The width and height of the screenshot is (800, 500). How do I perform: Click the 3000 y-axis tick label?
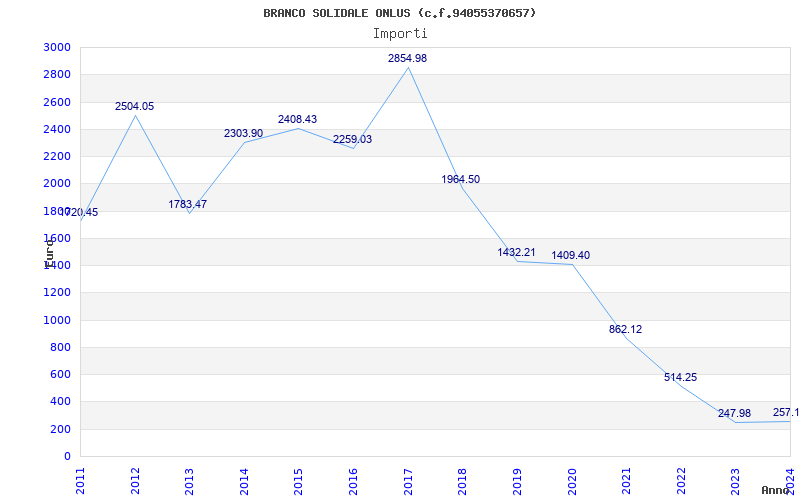click(x=57, y=47)
